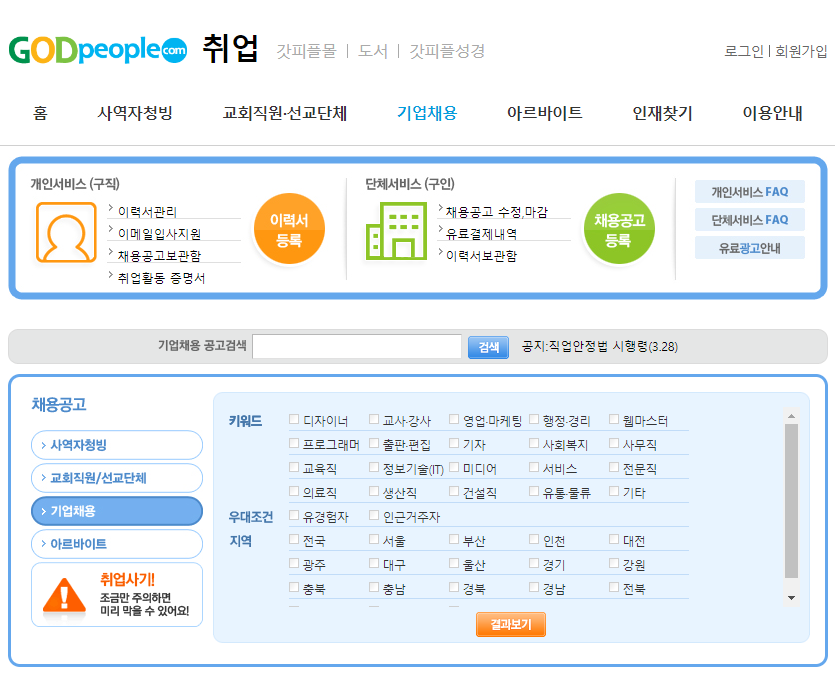Check the 교사·강사 keyword checkbox
835x673 pixels.
coord(374,419)
